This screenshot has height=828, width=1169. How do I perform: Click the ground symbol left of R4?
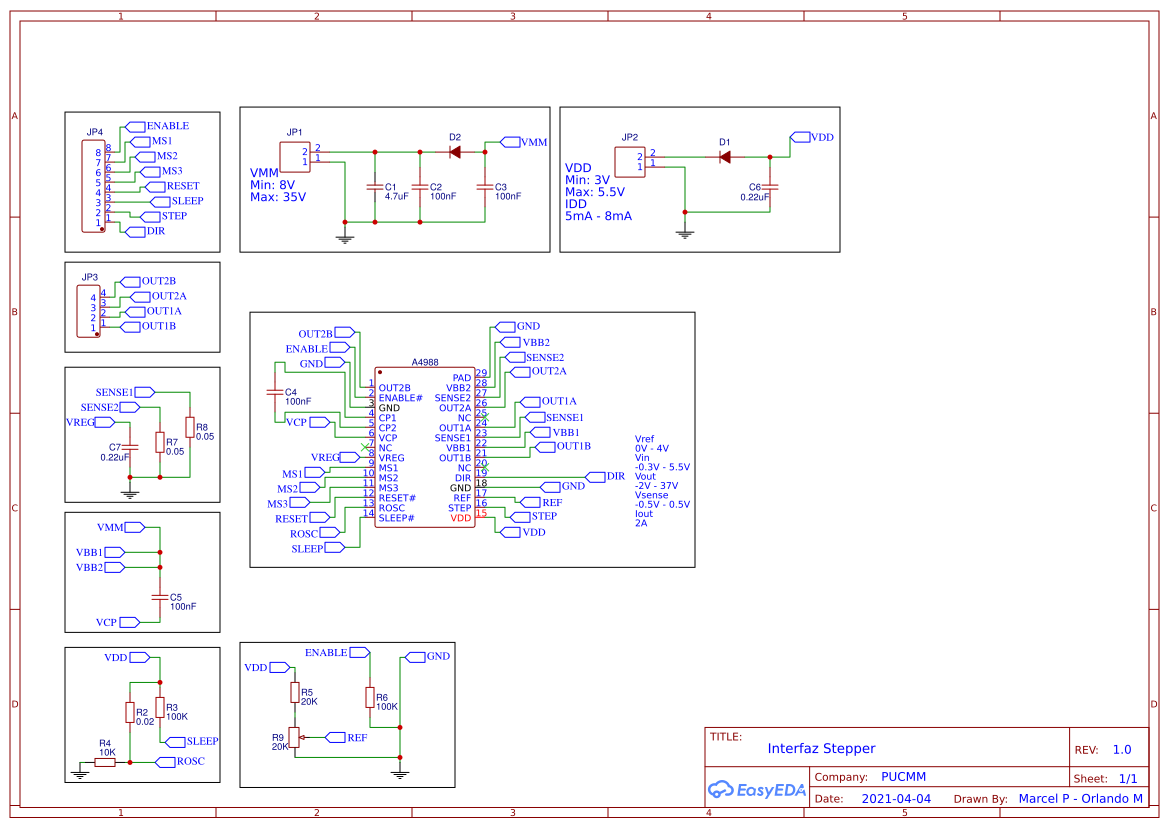coord(80,773)
